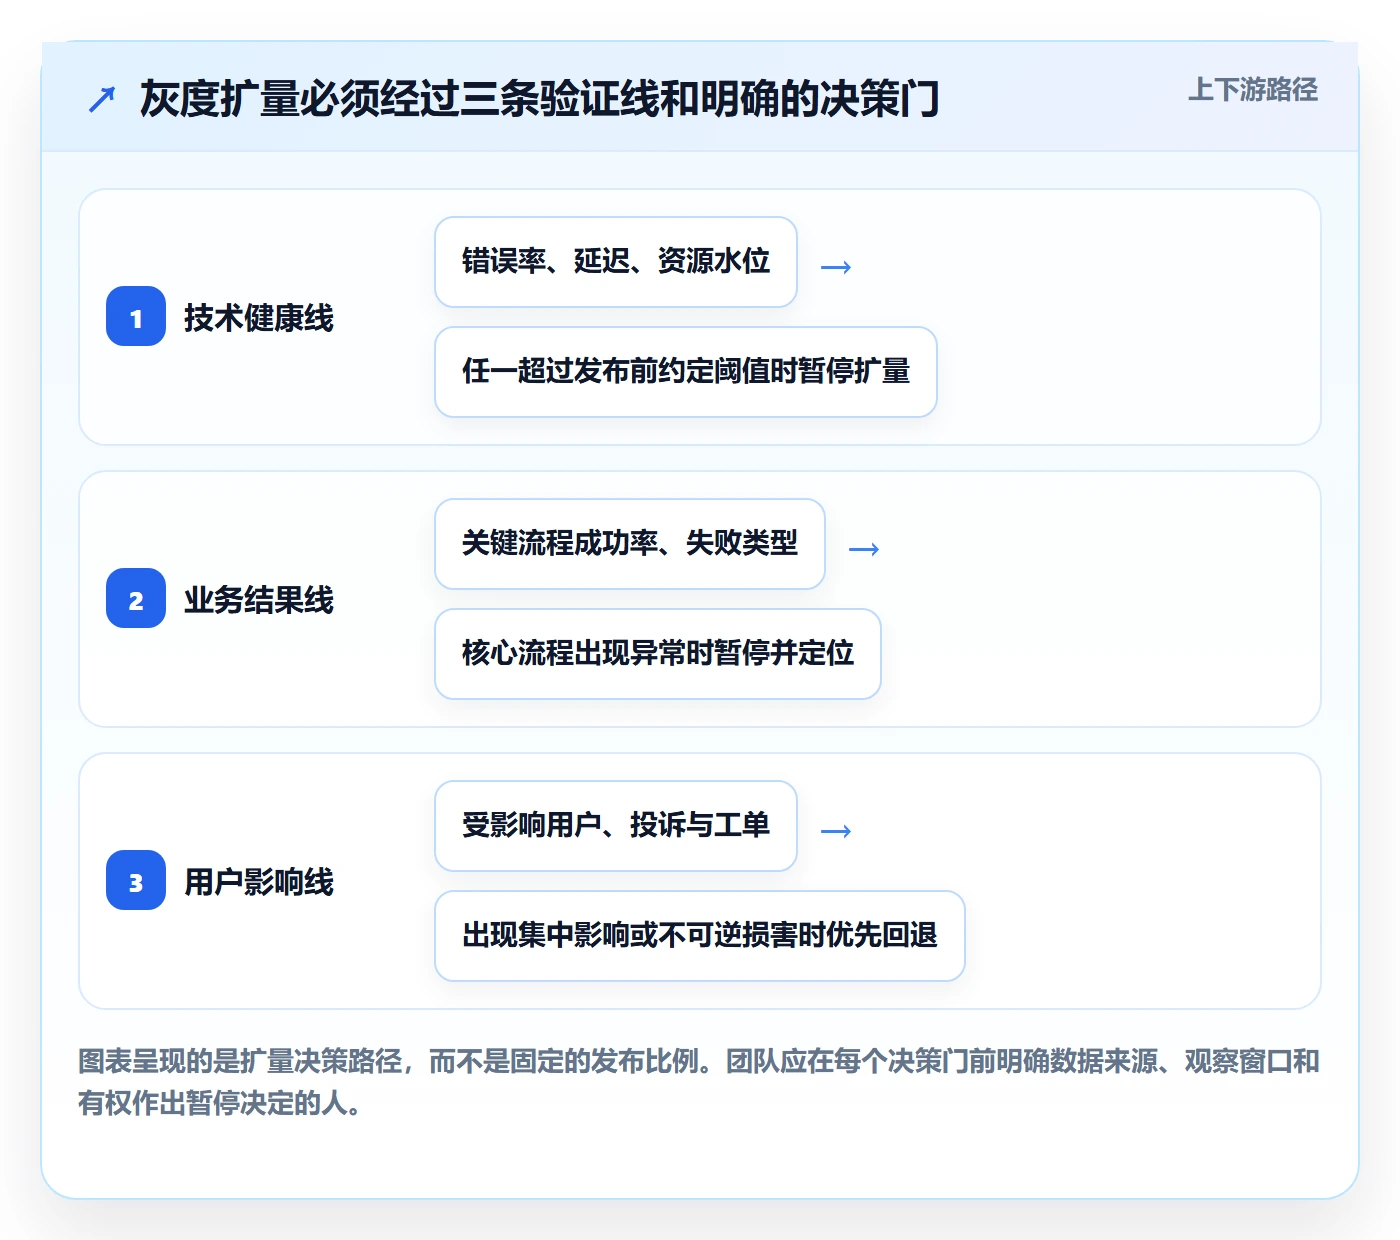The width and height of the screenshot is (1400, 1240).
Task: Click the number 3 badge
Action: (136, 880)
